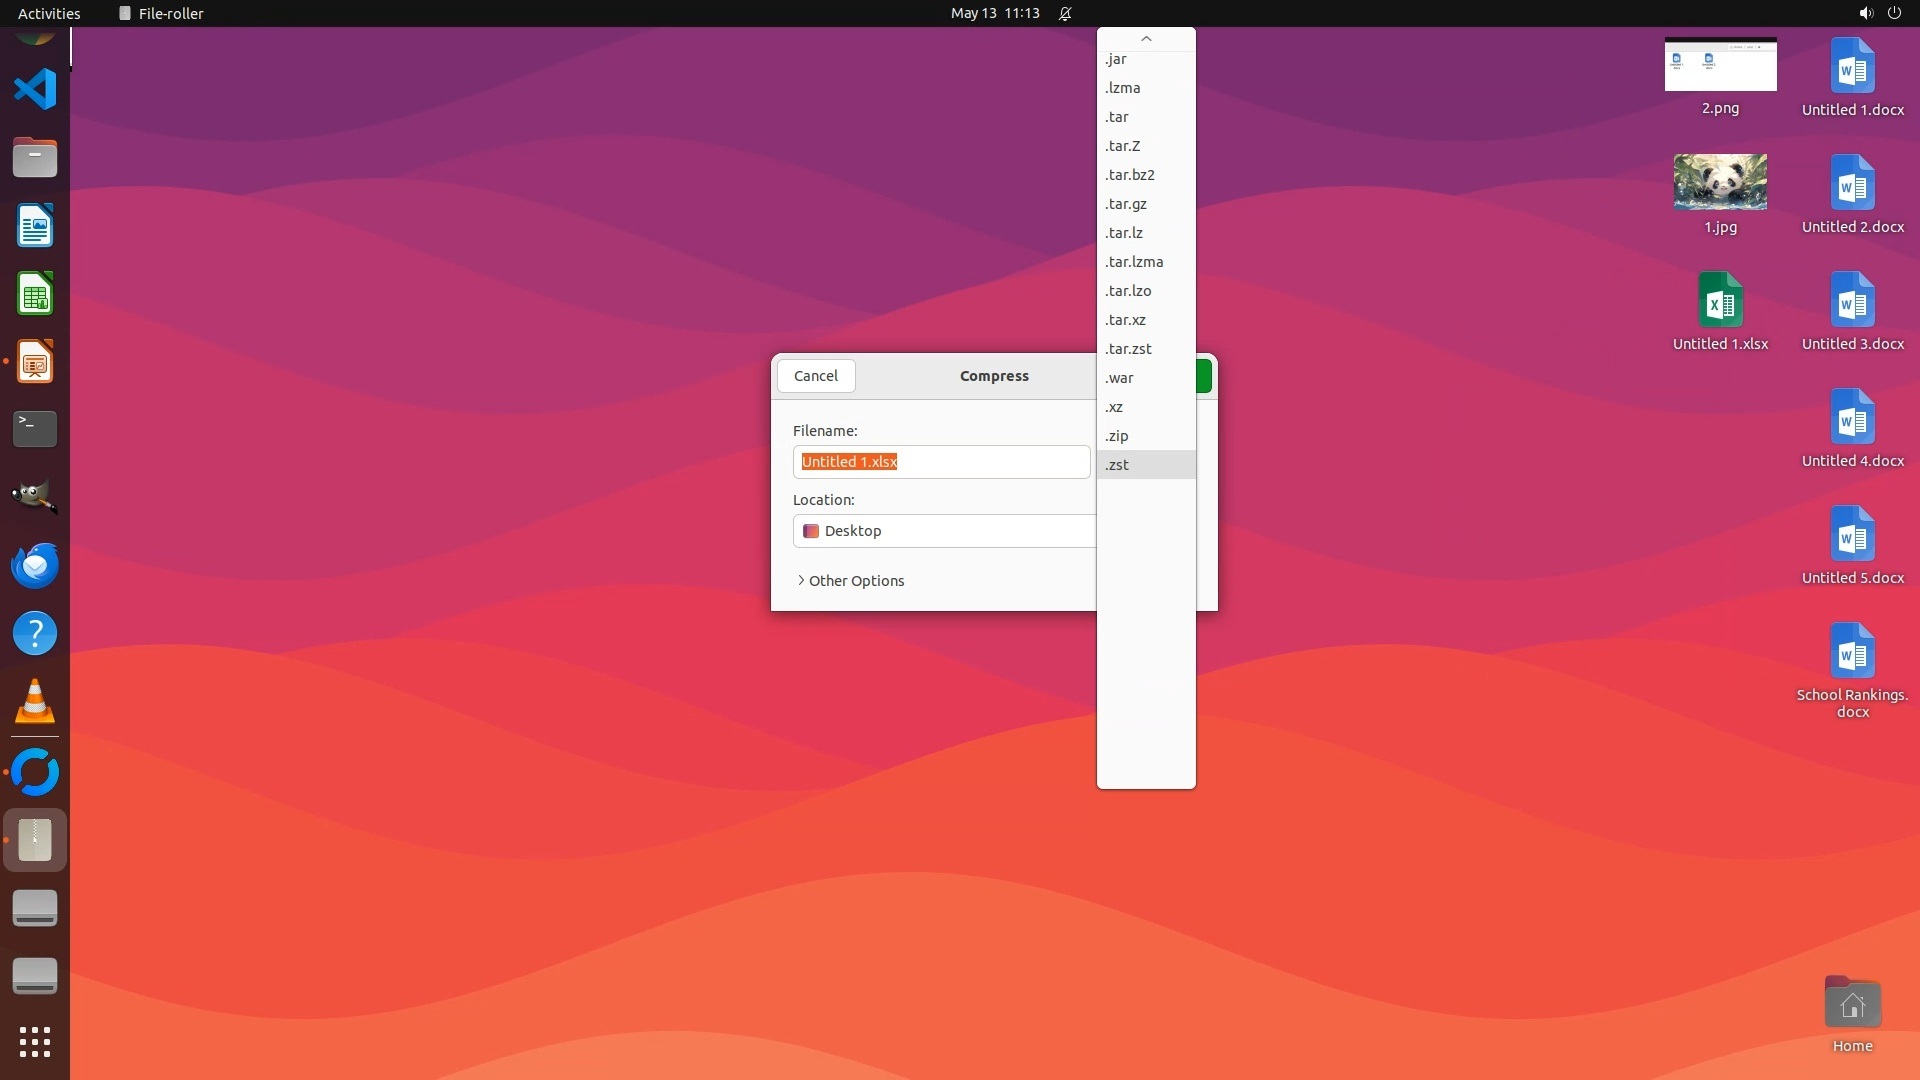Open VLC media player in the dock
Viewport: 1920px width, 1080px height.
(x=35, y=702)
